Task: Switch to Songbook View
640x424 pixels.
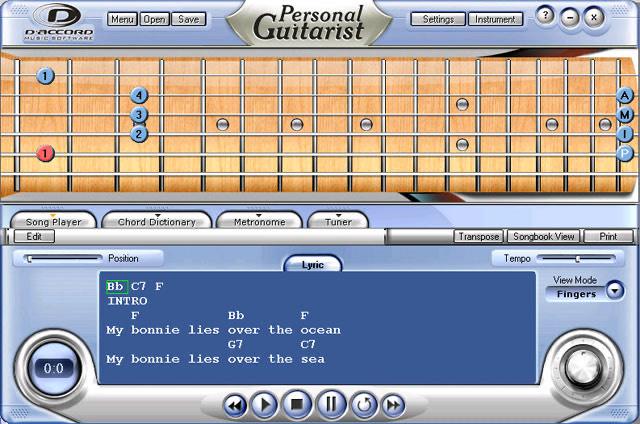Action: point(543,236)
